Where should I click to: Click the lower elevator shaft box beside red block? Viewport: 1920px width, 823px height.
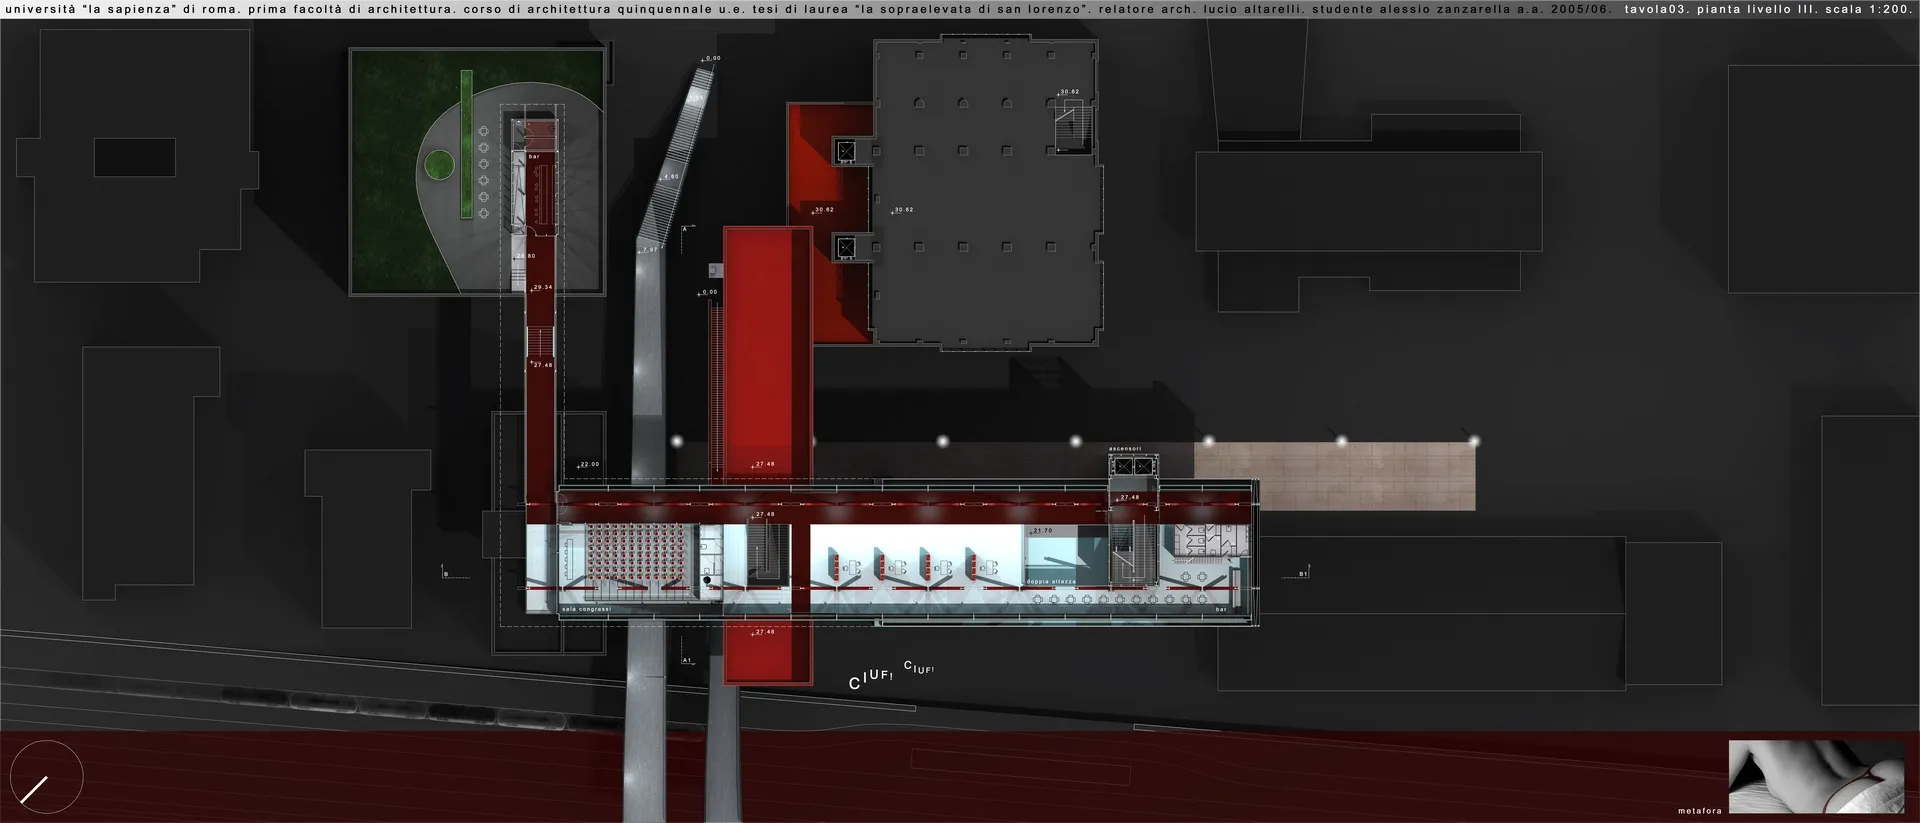pos(846,247)
